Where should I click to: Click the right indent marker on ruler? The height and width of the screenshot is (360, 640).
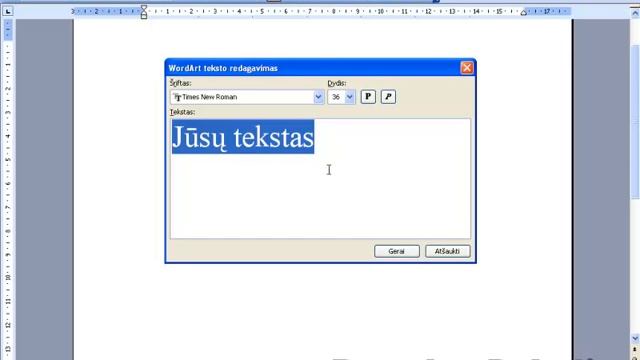pyautogui.click(x=523, y=13)
